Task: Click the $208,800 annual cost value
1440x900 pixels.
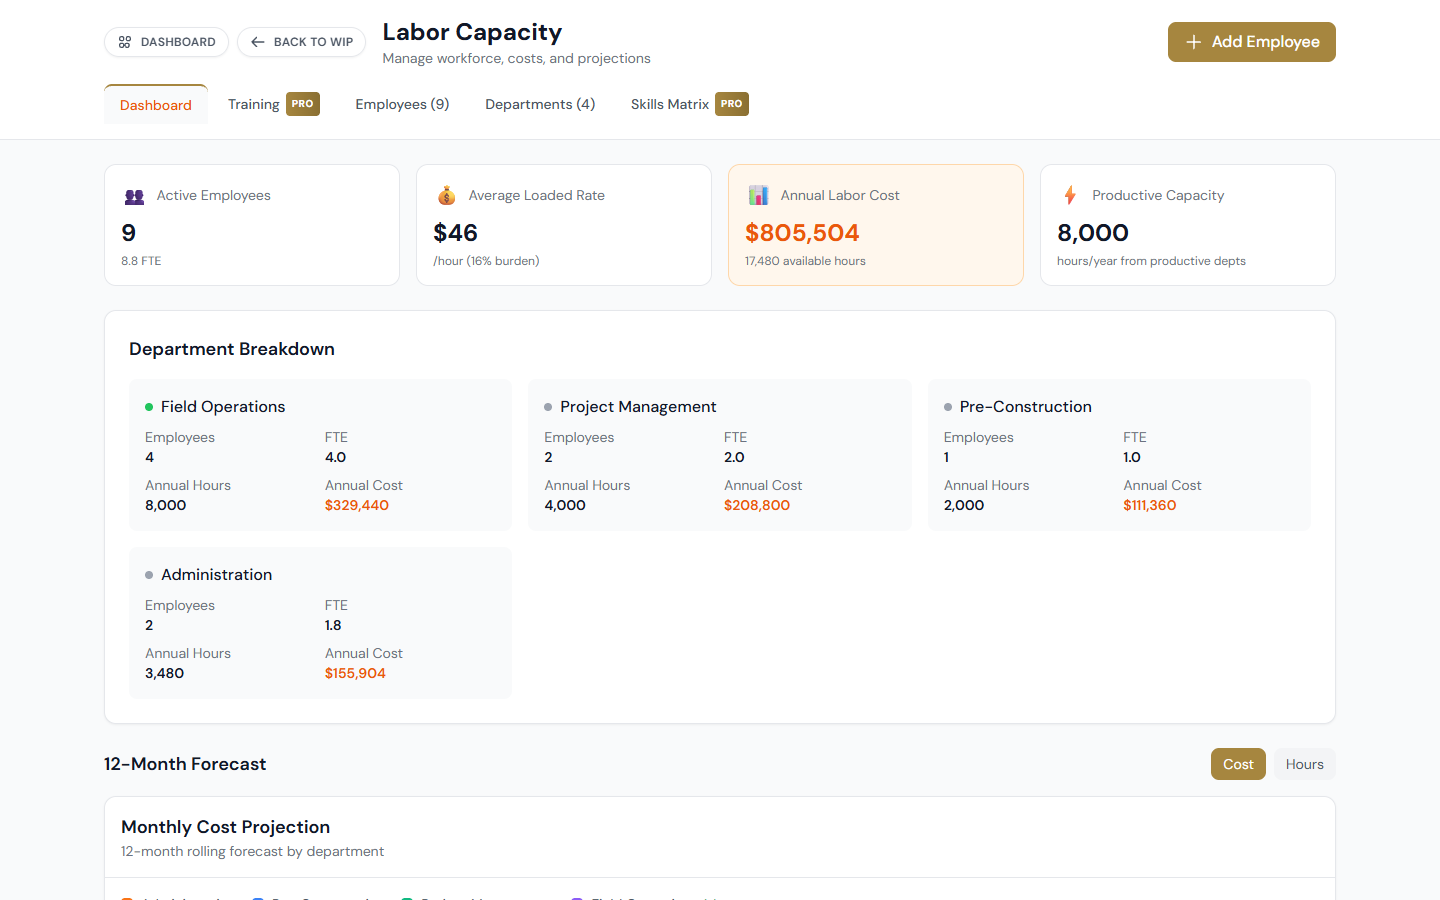Action: point(757,505)
